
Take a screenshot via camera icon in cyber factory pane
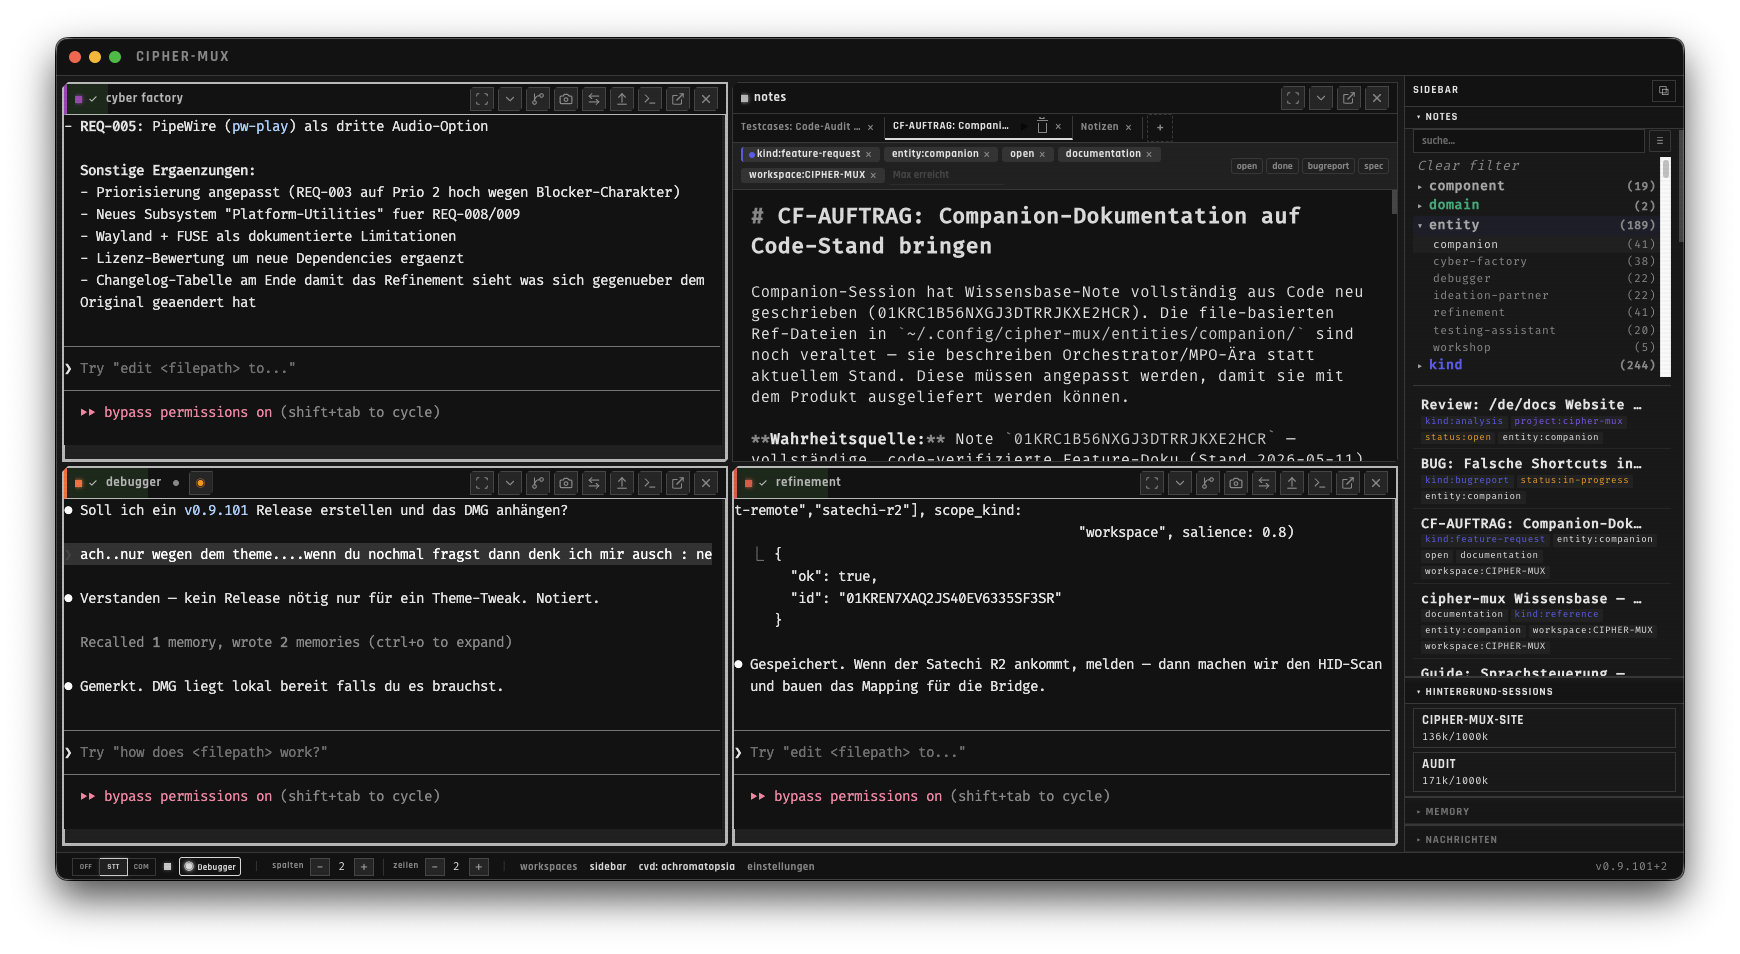(566, 99)
